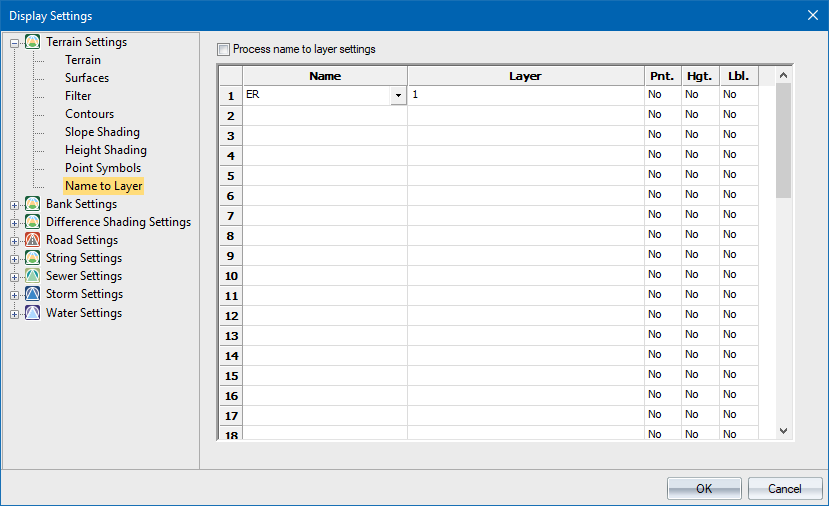Open the Height Shading settings page
829x506 pixels.
[105, 150]
